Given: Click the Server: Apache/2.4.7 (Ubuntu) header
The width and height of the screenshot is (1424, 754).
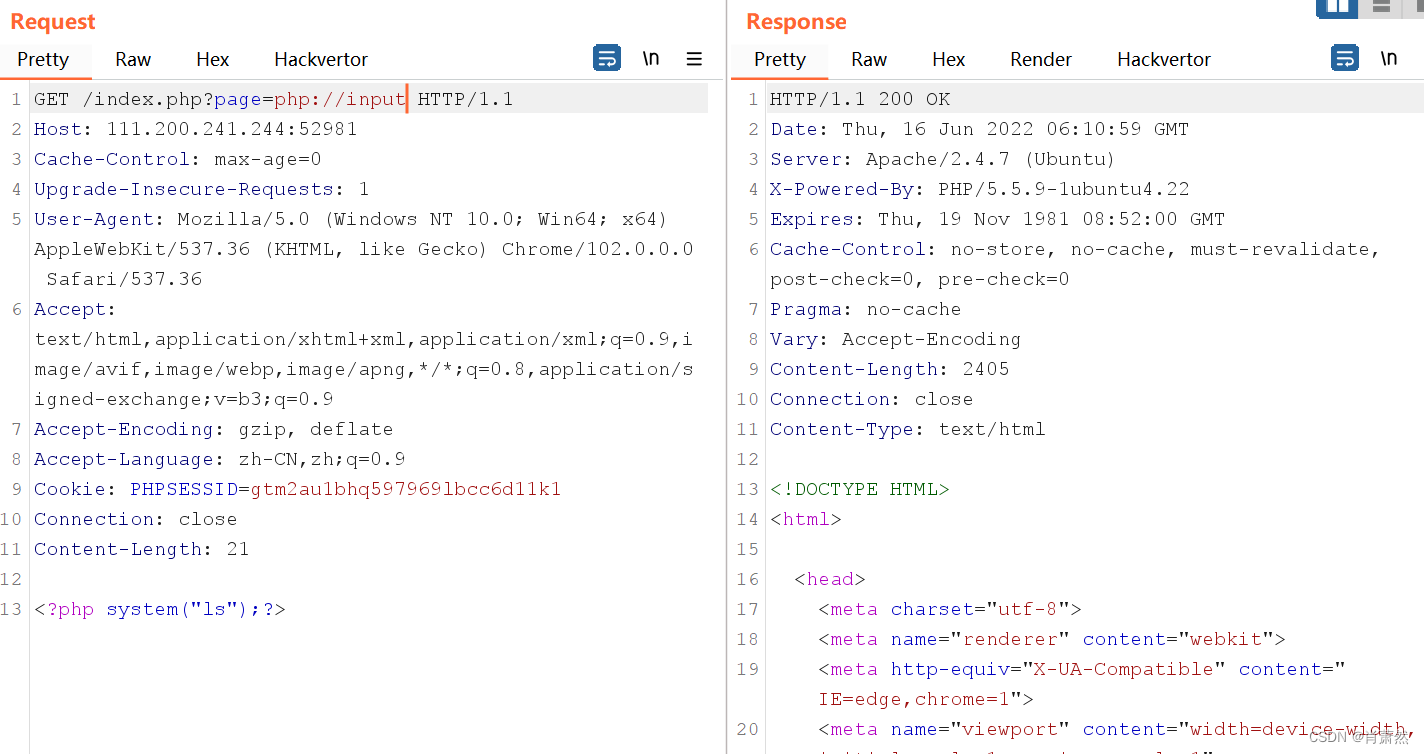Looking at the screenshot, I should pyautogui.click(x=942, y=159).
